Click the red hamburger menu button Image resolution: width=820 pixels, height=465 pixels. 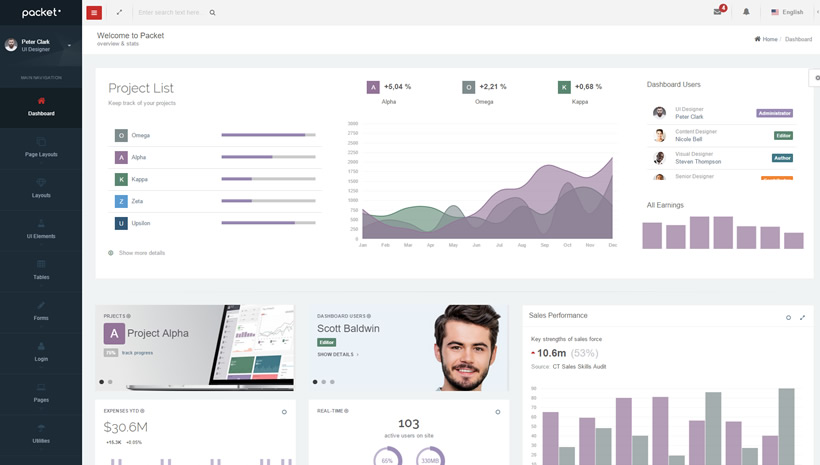(94, 12)
